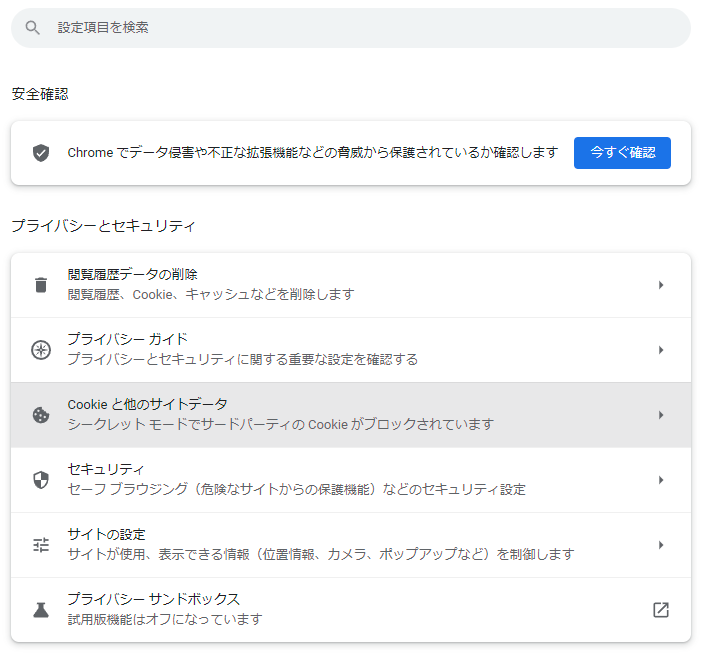Expand サイトの設定 row arrow

pos(661,545)
